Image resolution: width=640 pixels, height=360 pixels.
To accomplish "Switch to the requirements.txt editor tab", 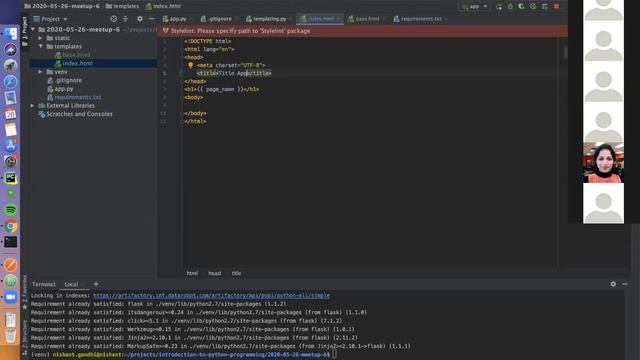I will pos(418,19).
